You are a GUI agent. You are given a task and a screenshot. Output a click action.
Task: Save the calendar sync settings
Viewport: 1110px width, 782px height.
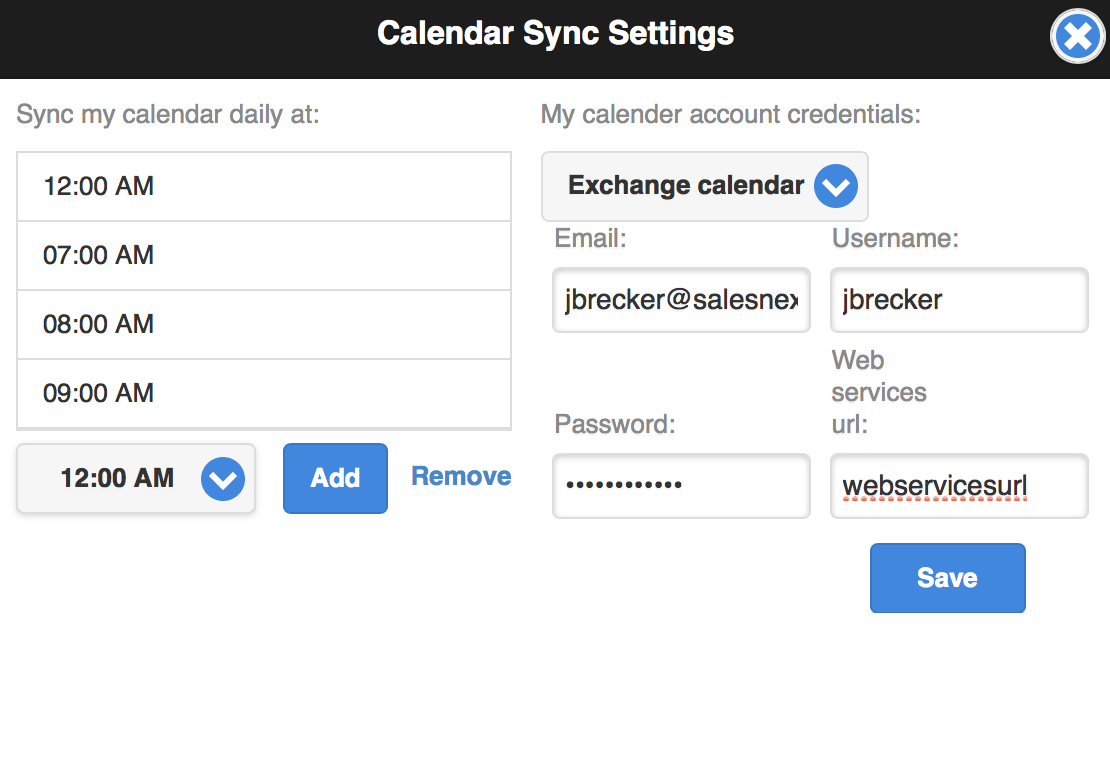point(947,578)
